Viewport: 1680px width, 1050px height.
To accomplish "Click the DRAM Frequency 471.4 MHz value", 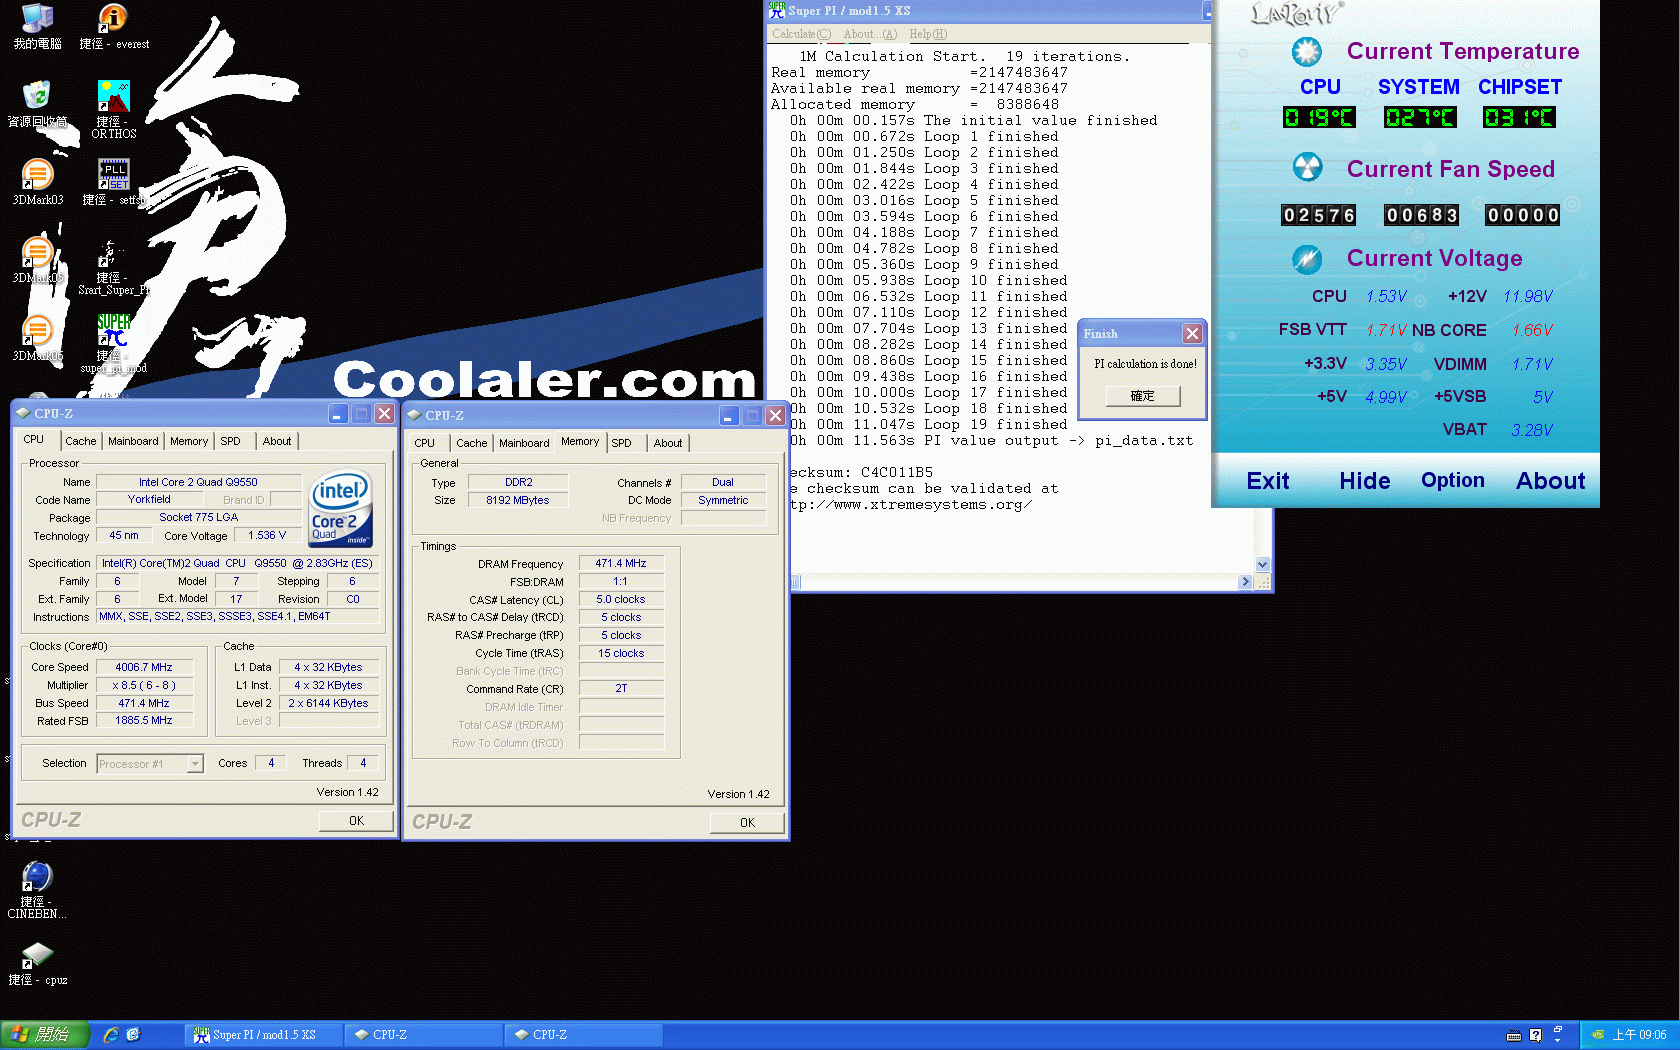I will (x=621, y=564).
